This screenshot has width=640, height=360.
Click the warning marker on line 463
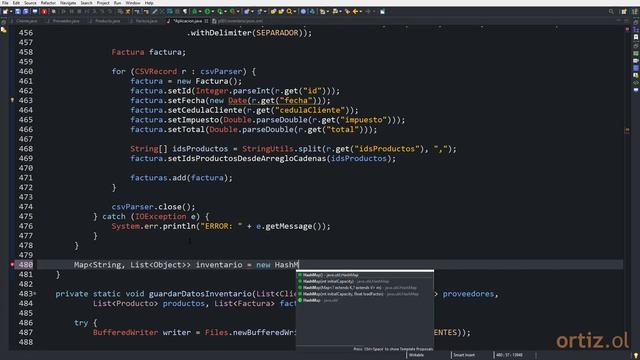12,100
